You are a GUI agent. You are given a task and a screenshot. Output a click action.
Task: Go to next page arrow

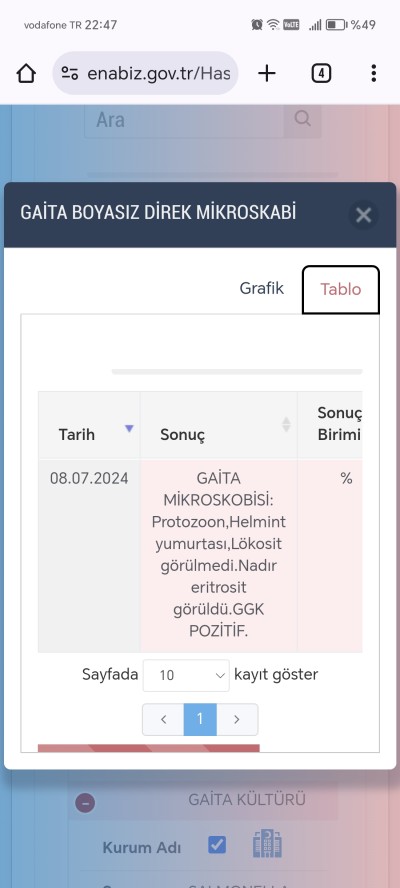[x=237, y=719]
